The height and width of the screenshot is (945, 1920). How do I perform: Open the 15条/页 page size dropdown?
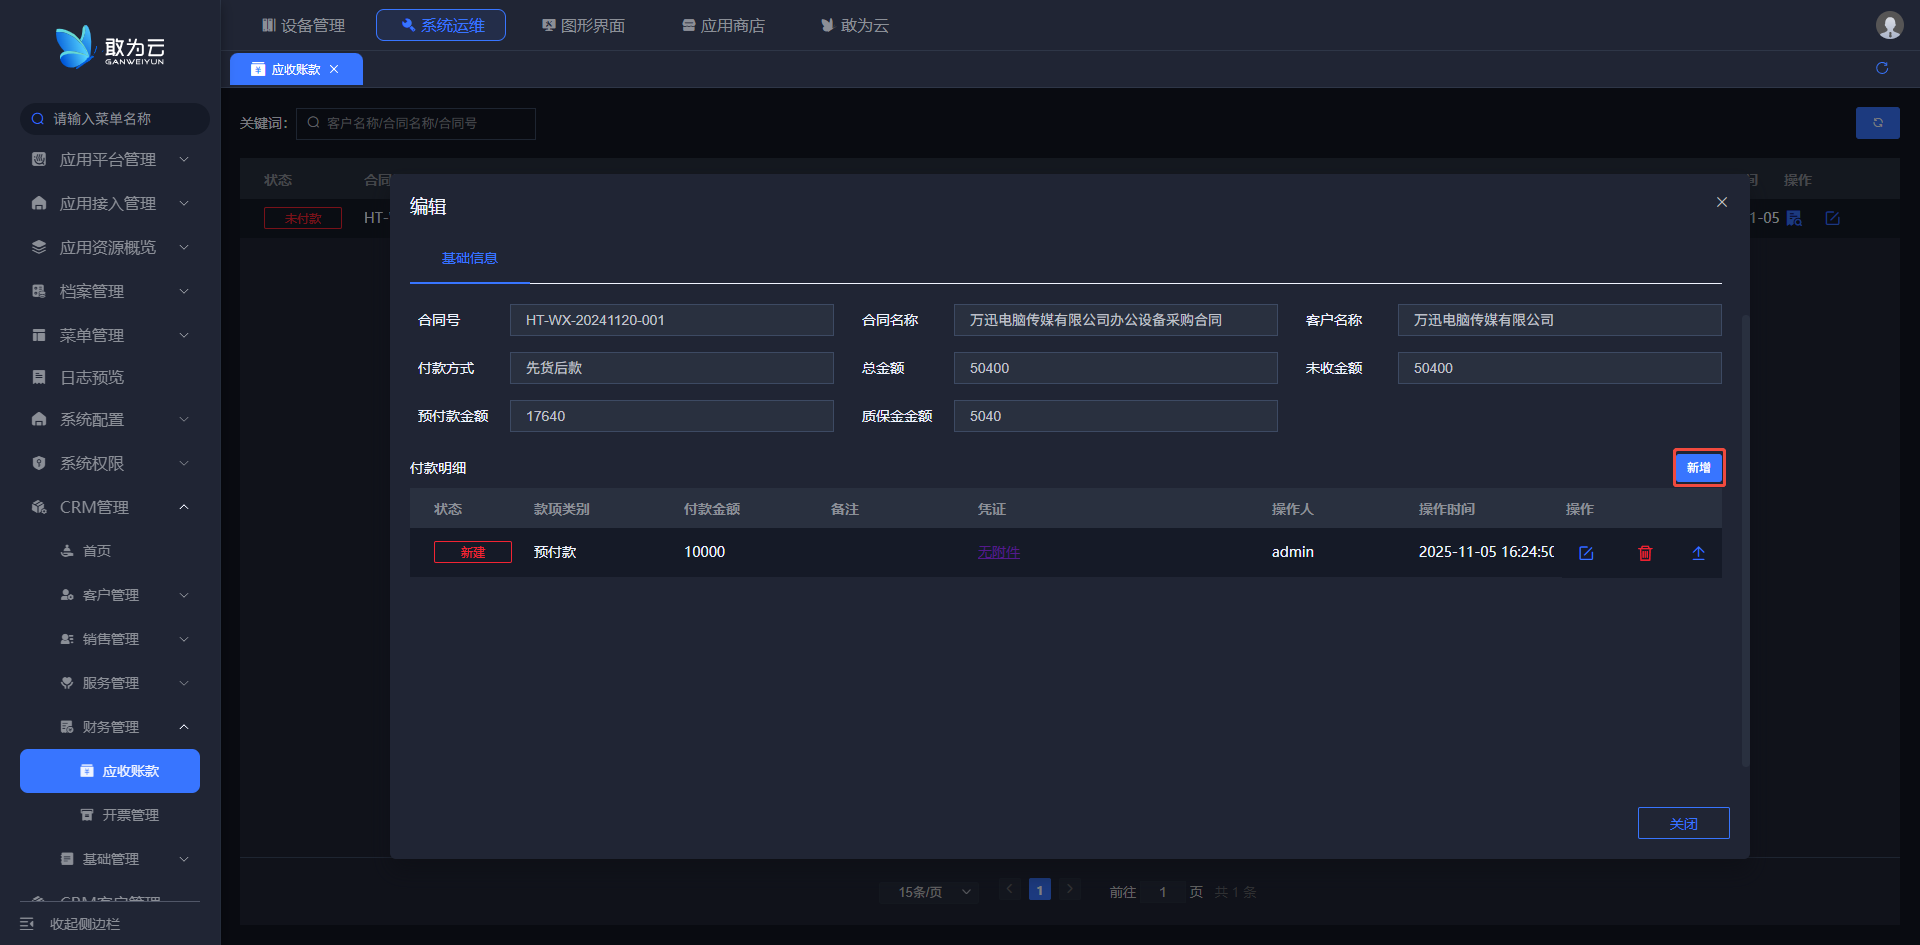[x=933, y=892]
